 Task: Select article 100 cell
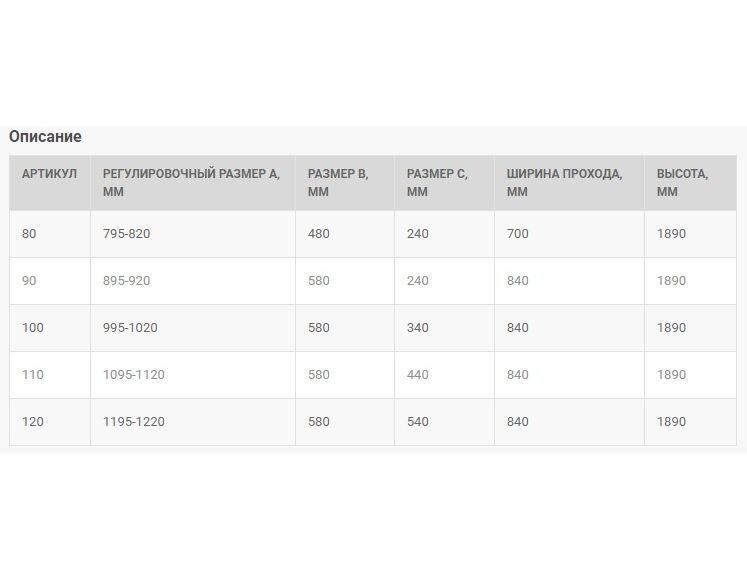50,328
